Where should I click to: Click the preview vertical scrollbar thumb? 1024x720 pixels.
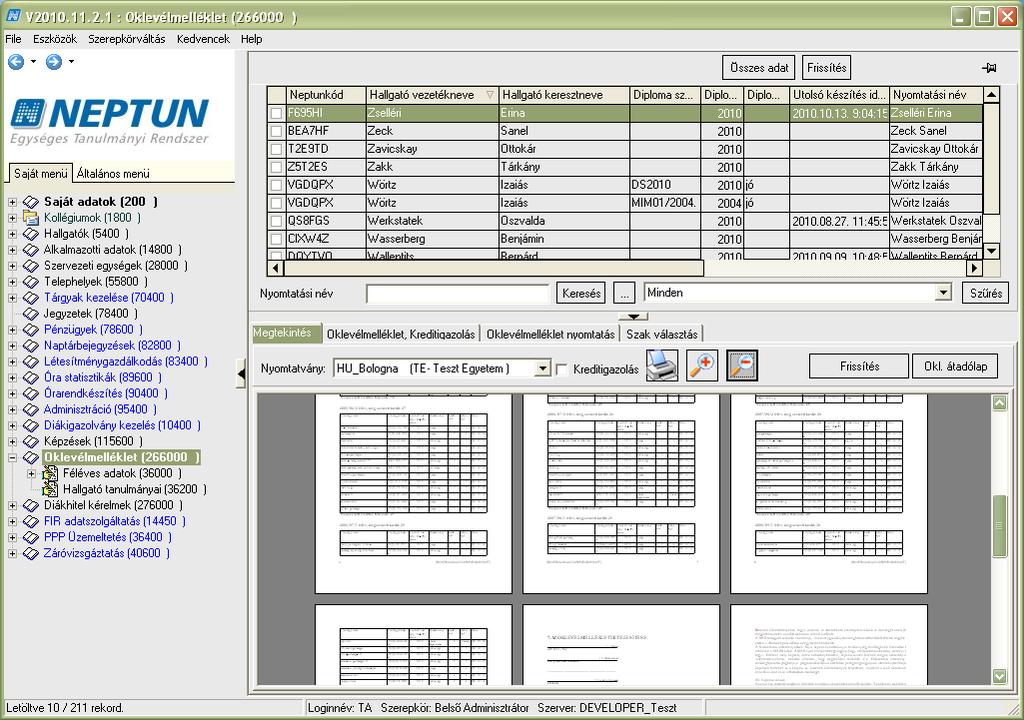click(999, 526)
